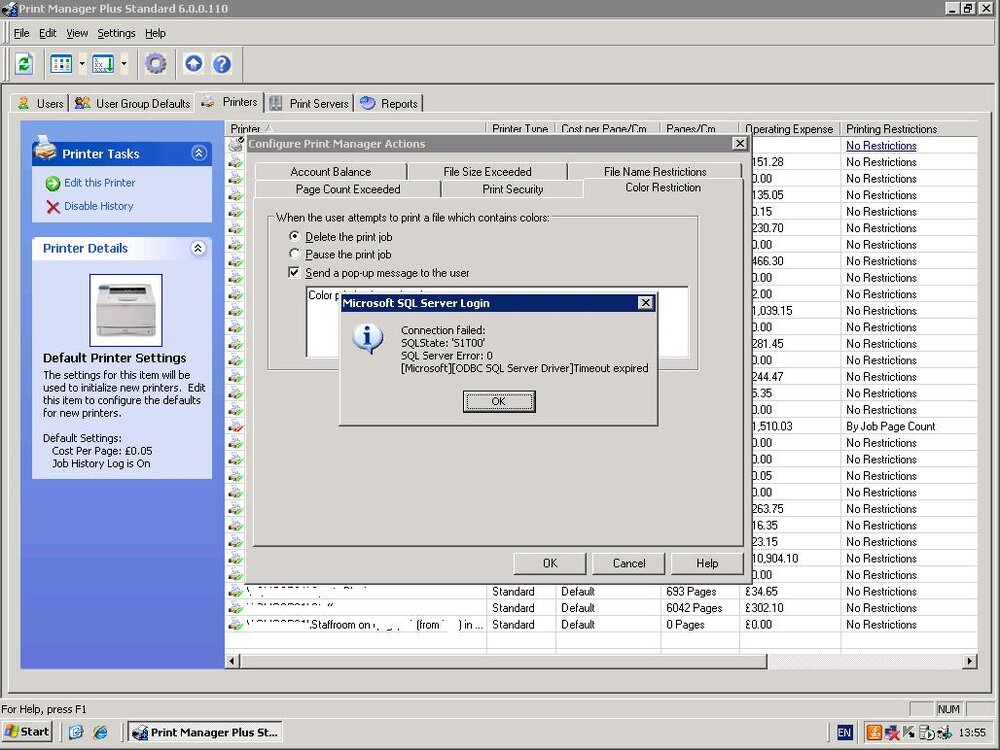
Task: Click Help button in Configure dialog
Action: point(707,563)
